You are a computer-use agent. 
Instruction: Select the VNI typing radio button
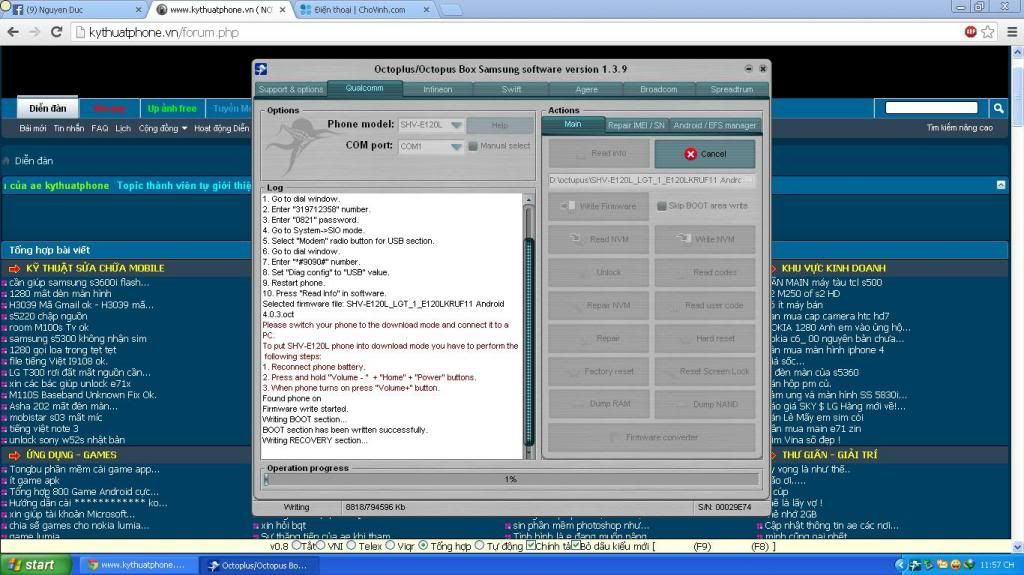321,545
